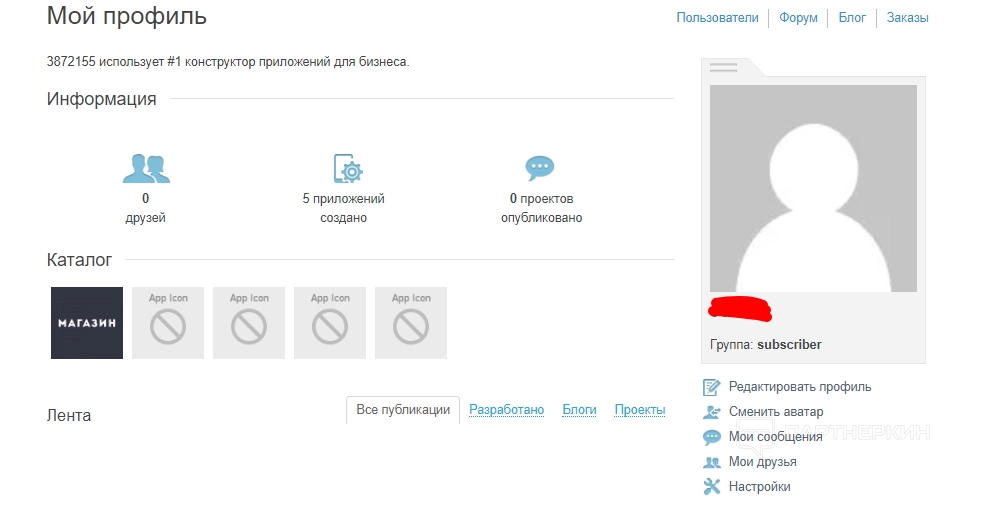Image resolution: width=981 pixels, height=510 pixels.
Task: Click the 0 проектов опубликовано text
Action: [x=542, y=208]
